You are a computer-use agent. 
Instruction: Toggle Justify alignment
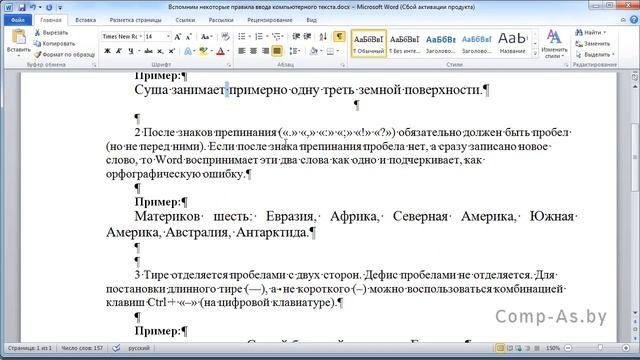tap(277, 51)
